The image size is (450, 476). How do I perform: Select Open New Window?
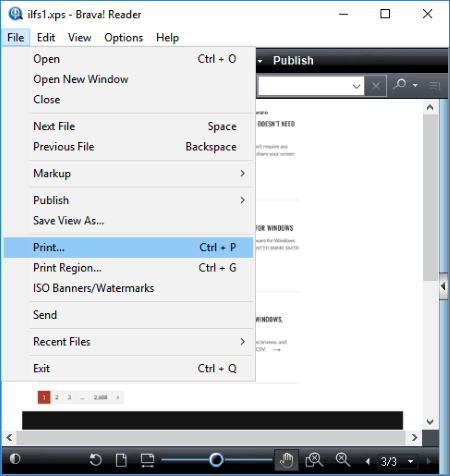click(x=128, y=79)
